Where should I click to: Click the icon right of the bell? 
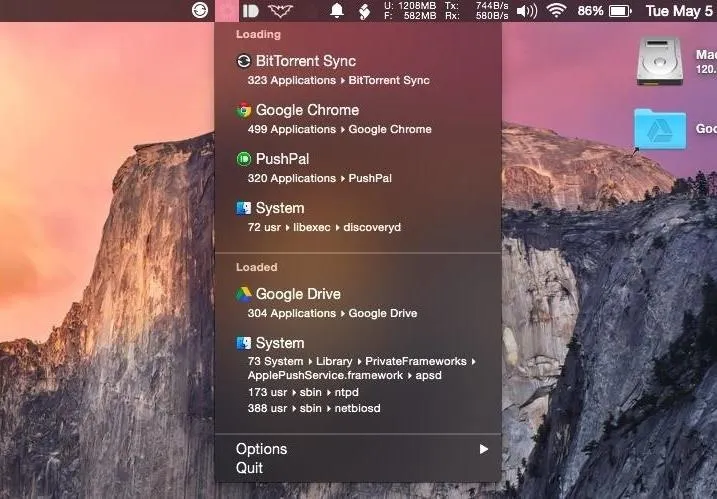pos(364,11)
